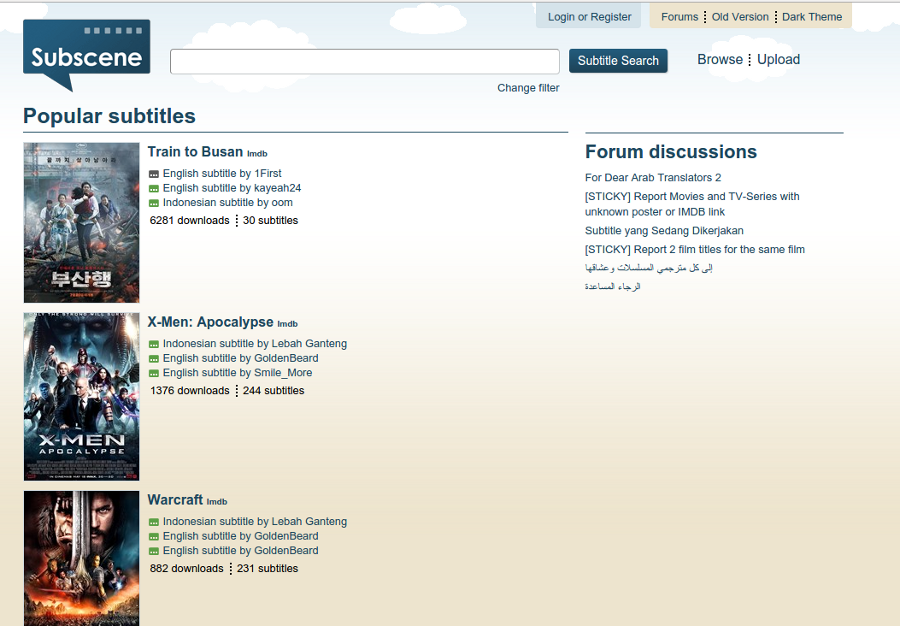The height and width of the screenshot is (626, 900).
Task: Open English subtitle by Smile_More
Action: coord(238,372)
